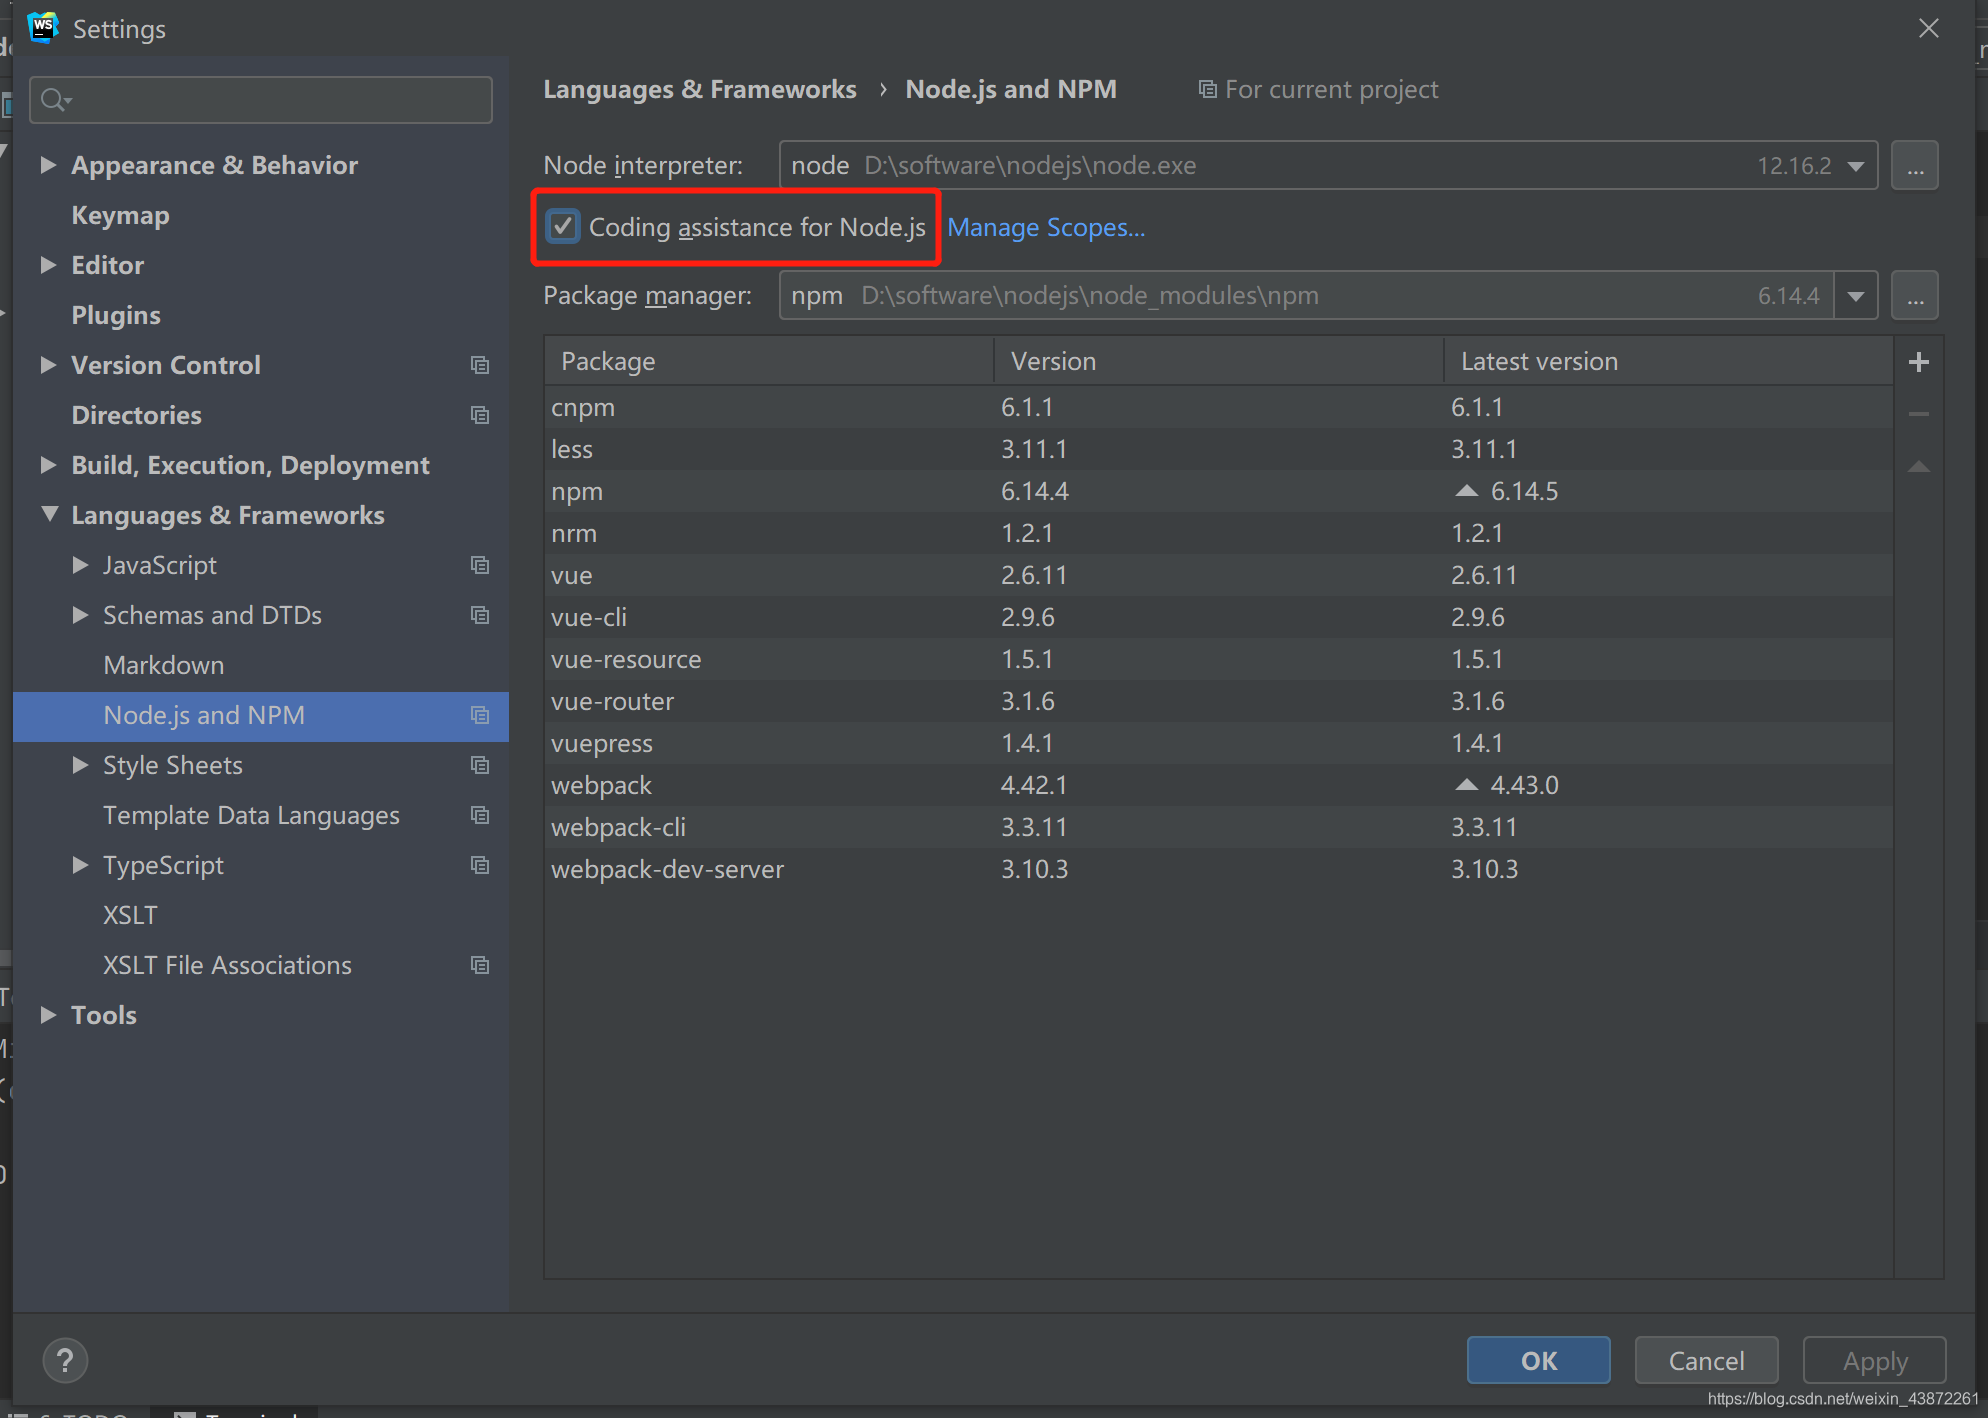Click the upgrade package arrow icon
This screenshot has height=1418, width=1988.
click(x=1918, y=466)
